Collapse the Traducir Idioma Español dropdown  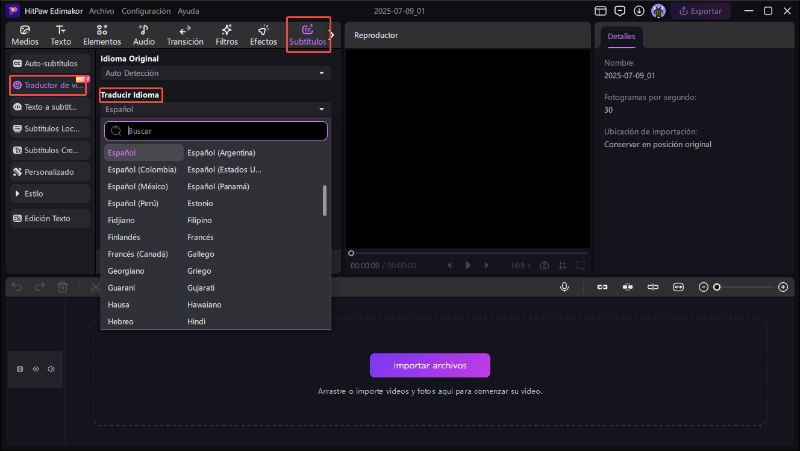click(215, 109)
